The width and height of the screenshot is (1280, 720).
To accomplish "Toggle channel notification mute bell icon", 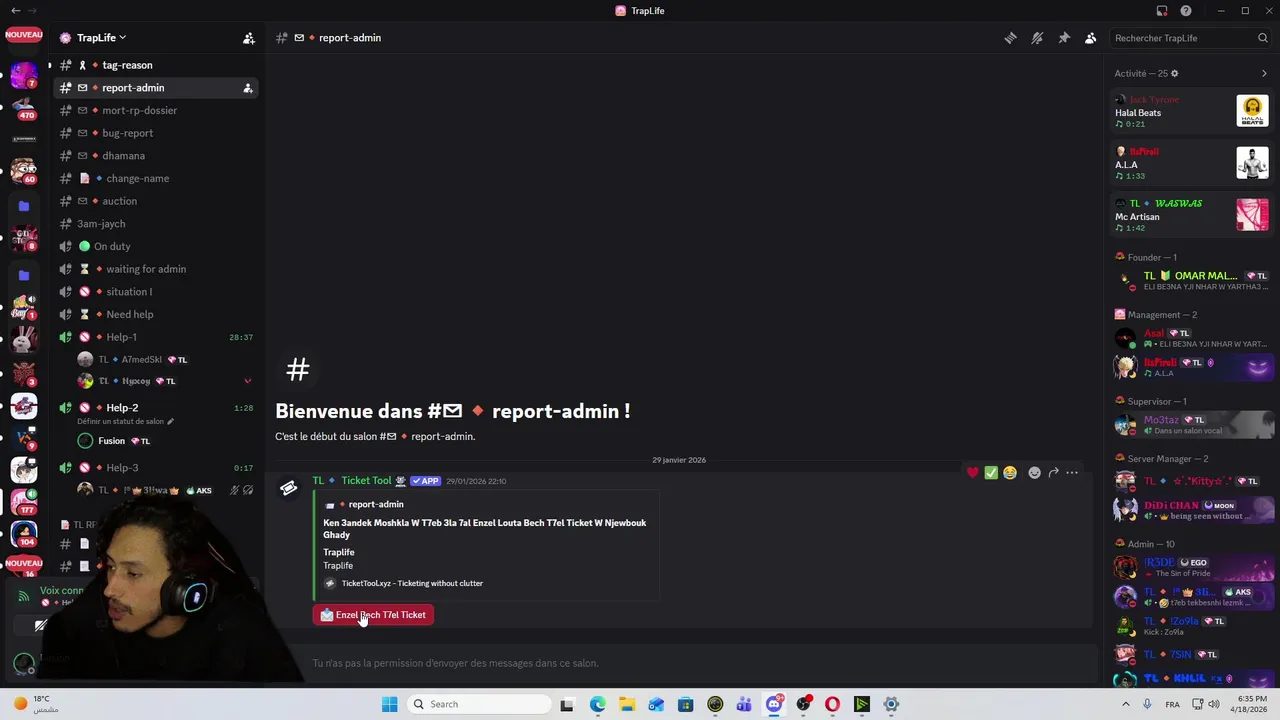I will [x=1037, y=38].
